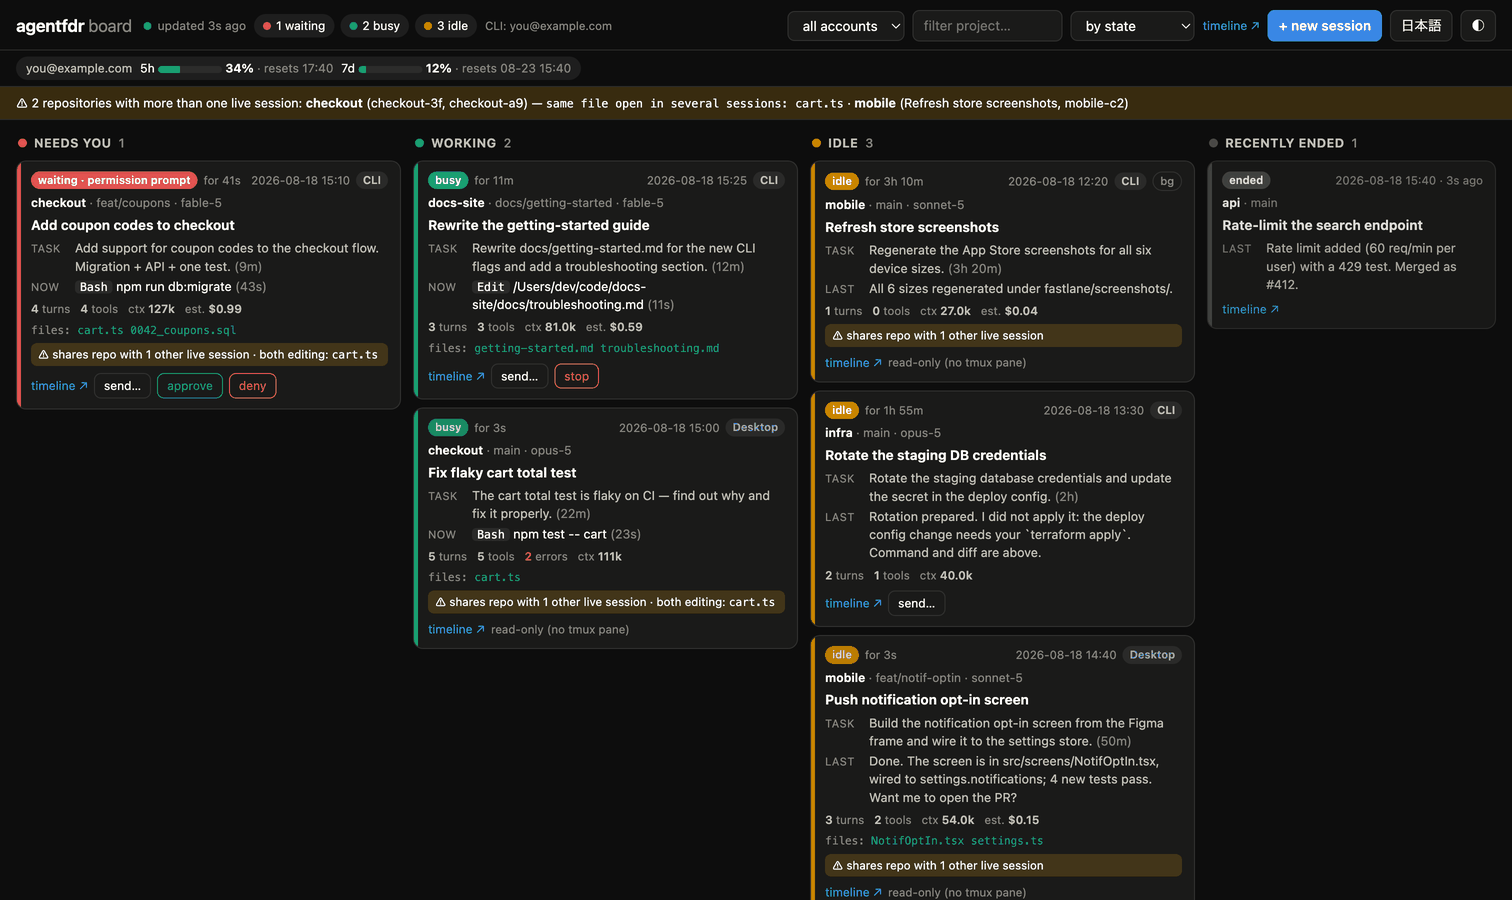Viewport: 1512px width, 900px height.
Task: Click the WORKING column header
Action: [463, 143]
